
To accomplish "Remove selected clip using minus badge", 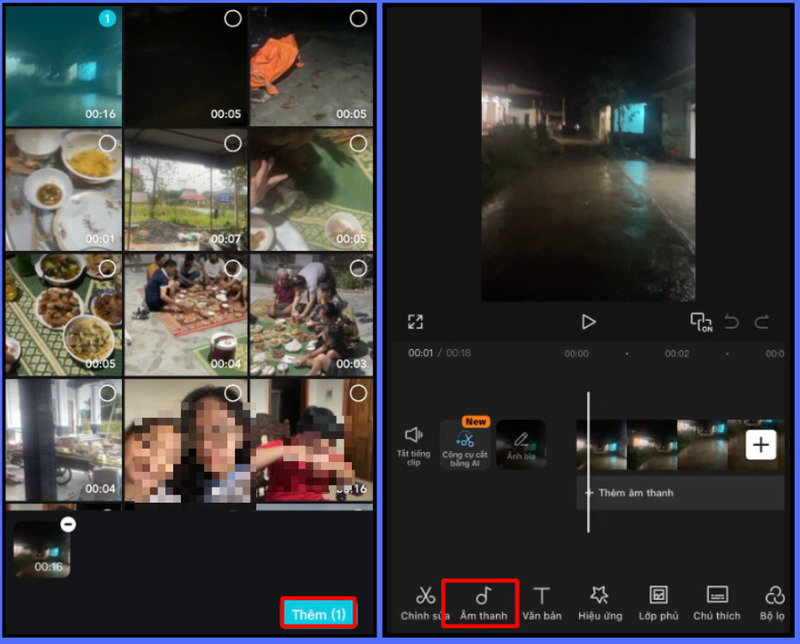I will click(67, 524).
